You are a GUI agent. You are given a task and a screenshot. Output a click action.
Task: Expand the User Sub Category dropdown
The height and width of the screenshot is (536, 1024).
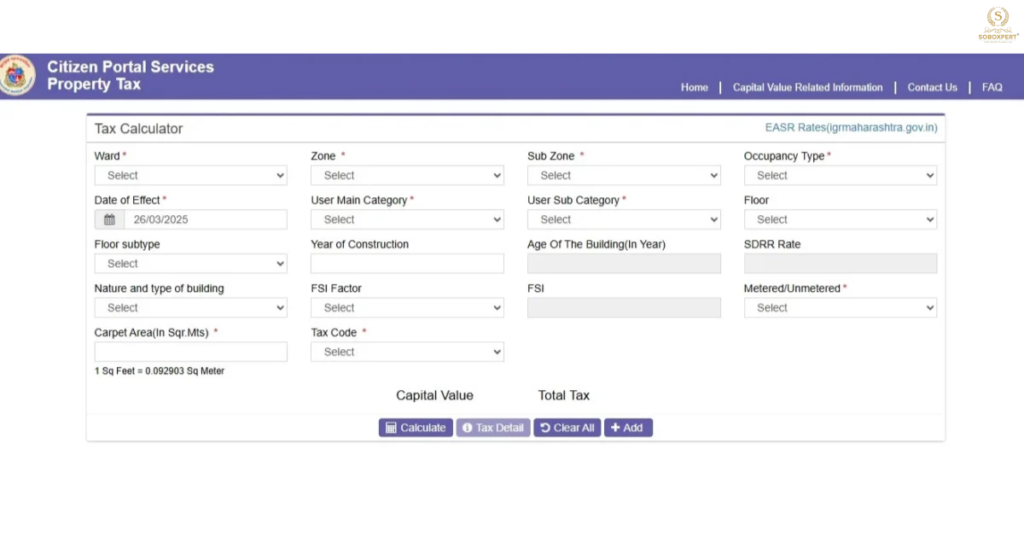624,219
